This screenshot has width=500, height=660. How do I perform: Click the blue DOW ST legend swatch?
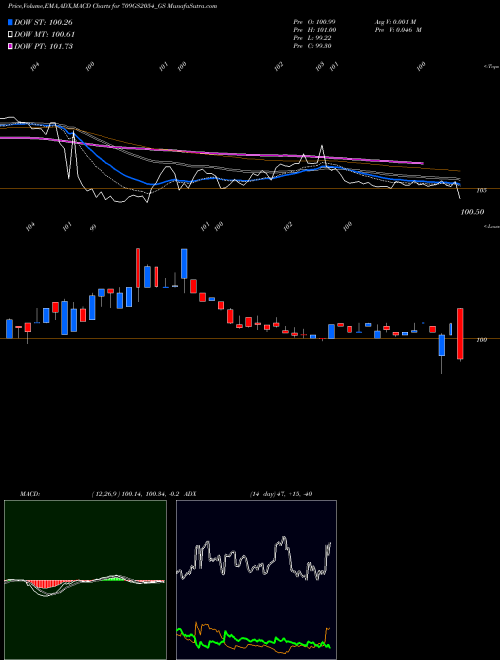coord(10,22)
